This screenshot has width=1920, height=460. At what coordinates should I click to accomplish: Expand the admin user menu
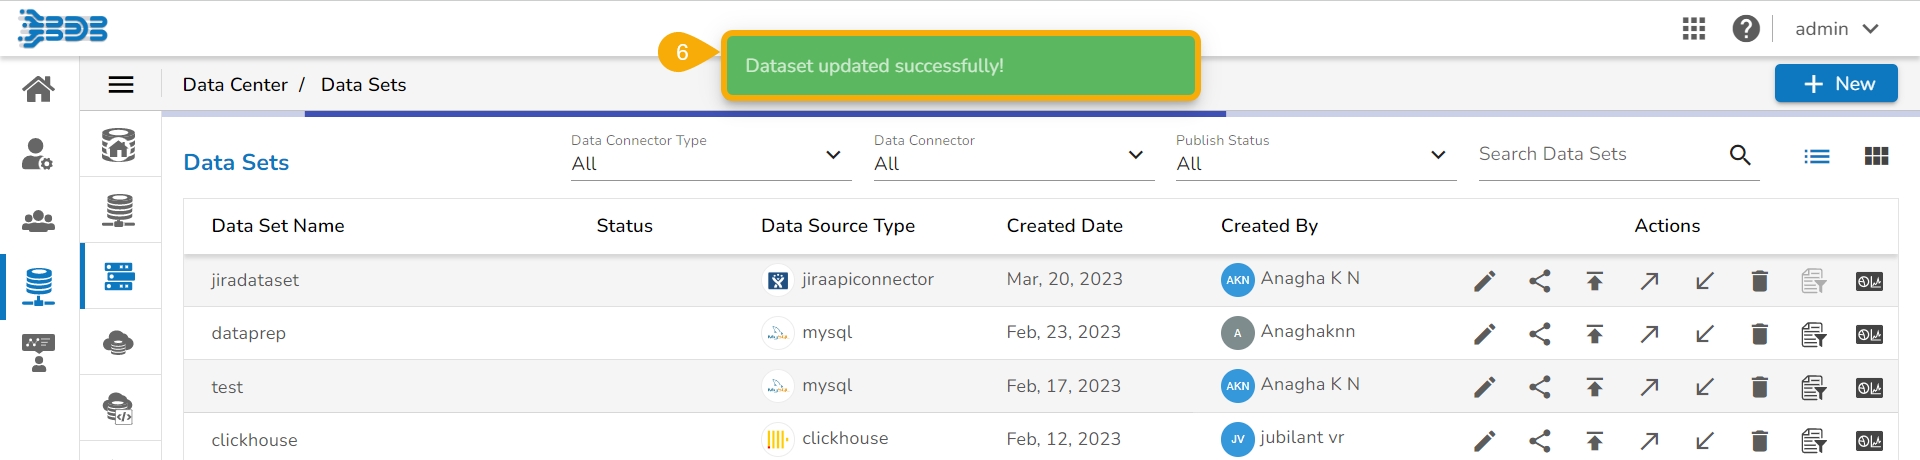tap(1836, 29)
